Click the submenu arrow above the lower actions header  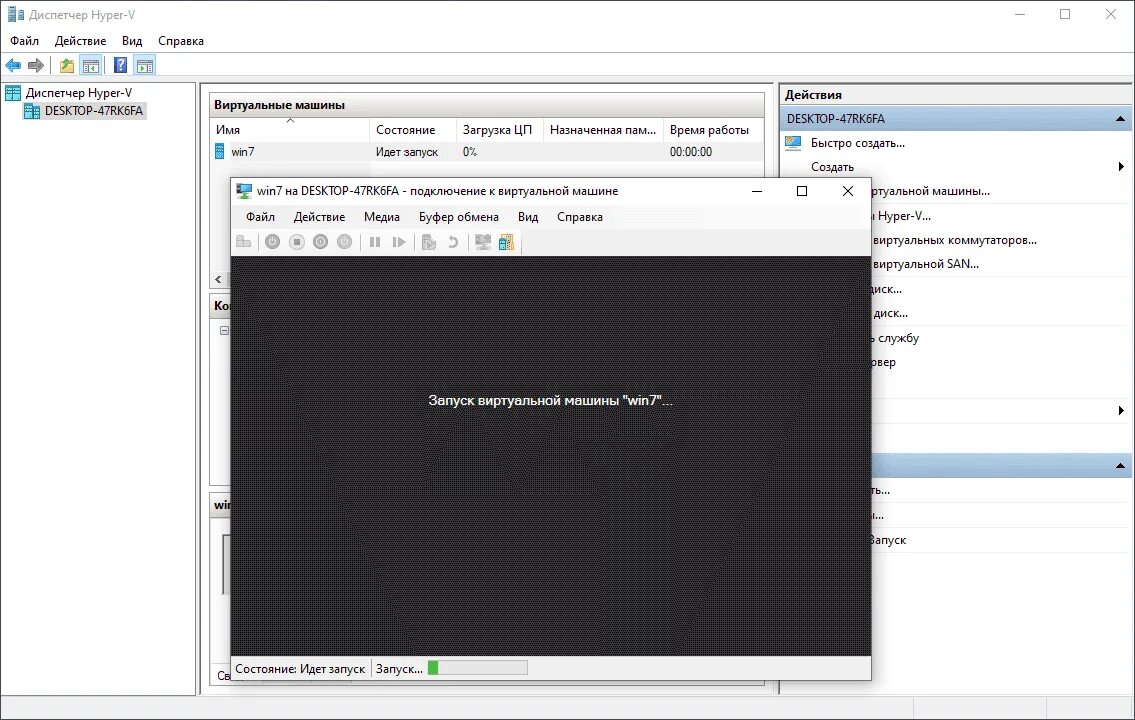1121,410
